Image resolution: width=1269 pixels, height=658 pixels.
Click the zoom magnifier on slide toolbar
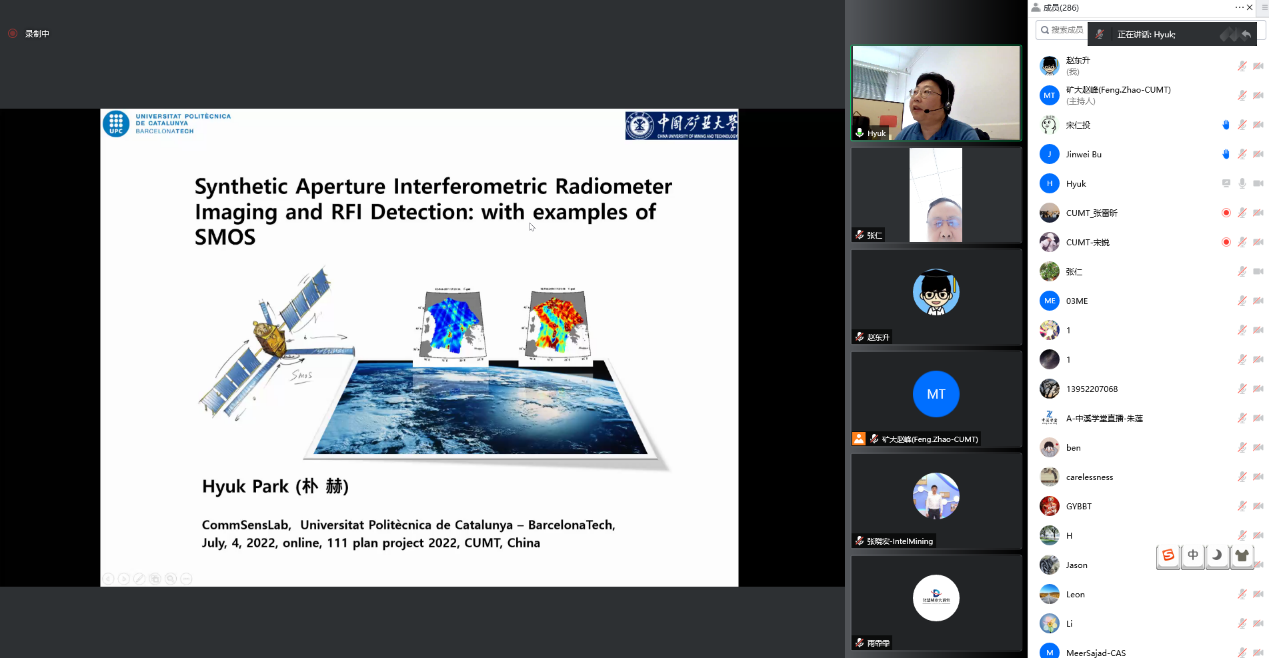pyautogui.click(x=171, y=578)
